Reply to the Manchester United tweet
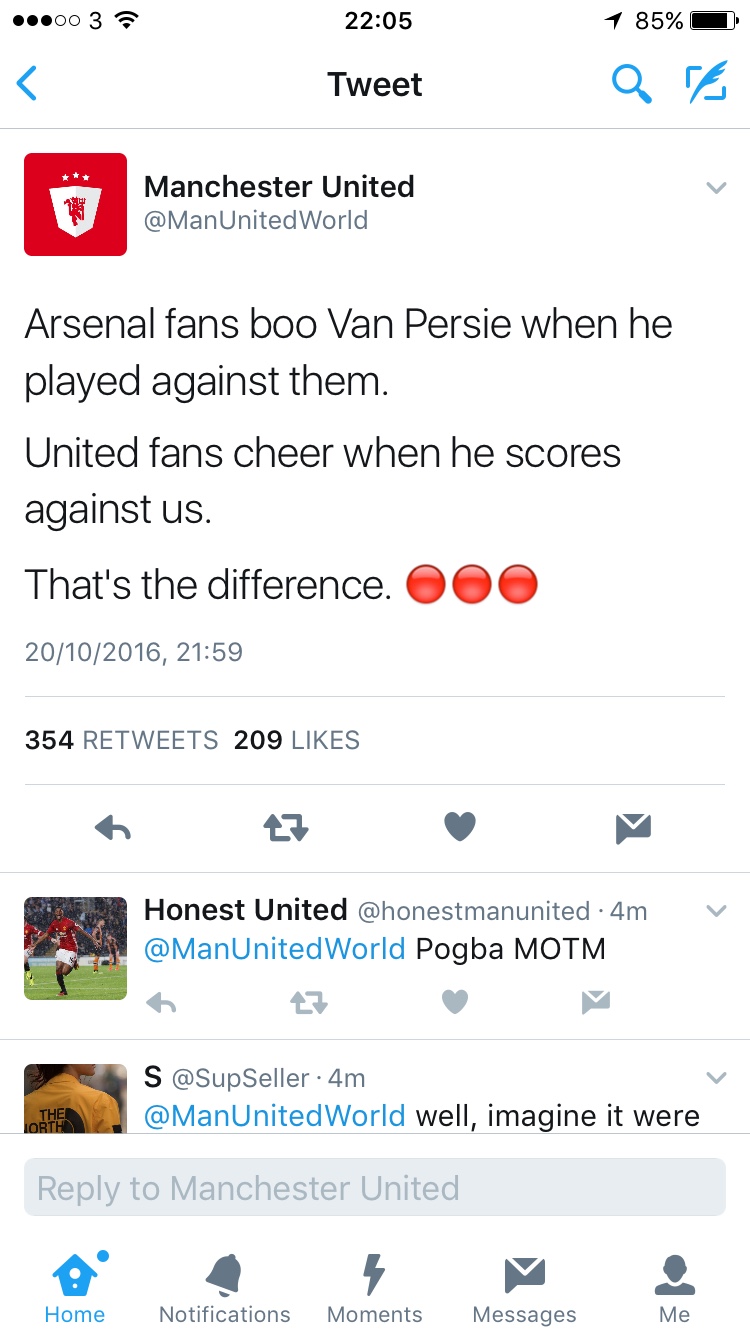 (113, 827)
